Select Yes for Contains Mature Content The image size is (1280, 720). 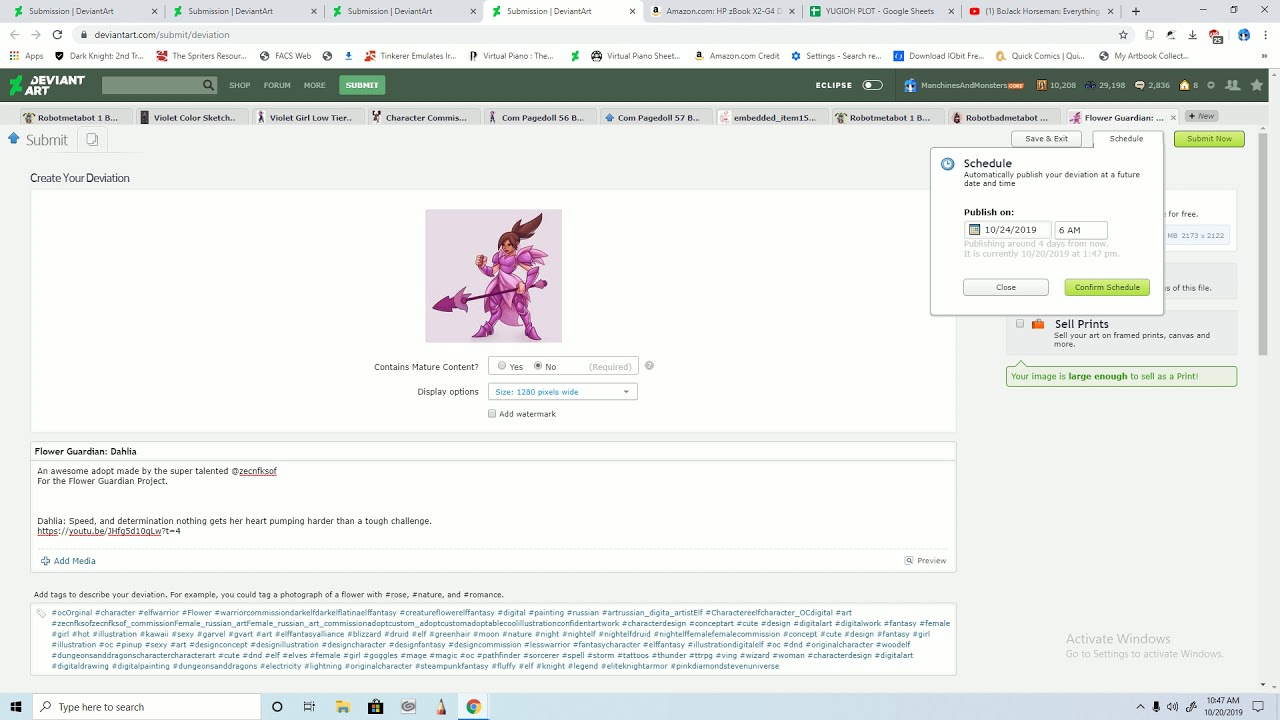click(x=502, y=366)
